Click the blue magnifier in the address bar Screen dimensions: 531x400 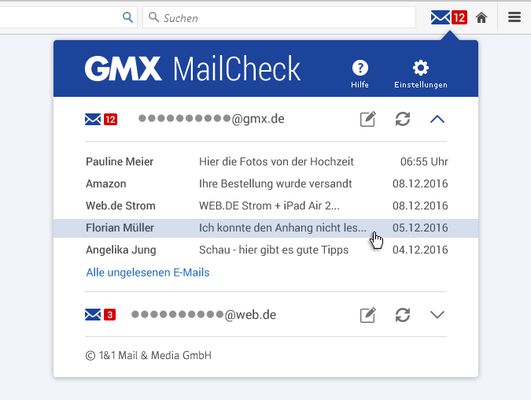(128, 17)
